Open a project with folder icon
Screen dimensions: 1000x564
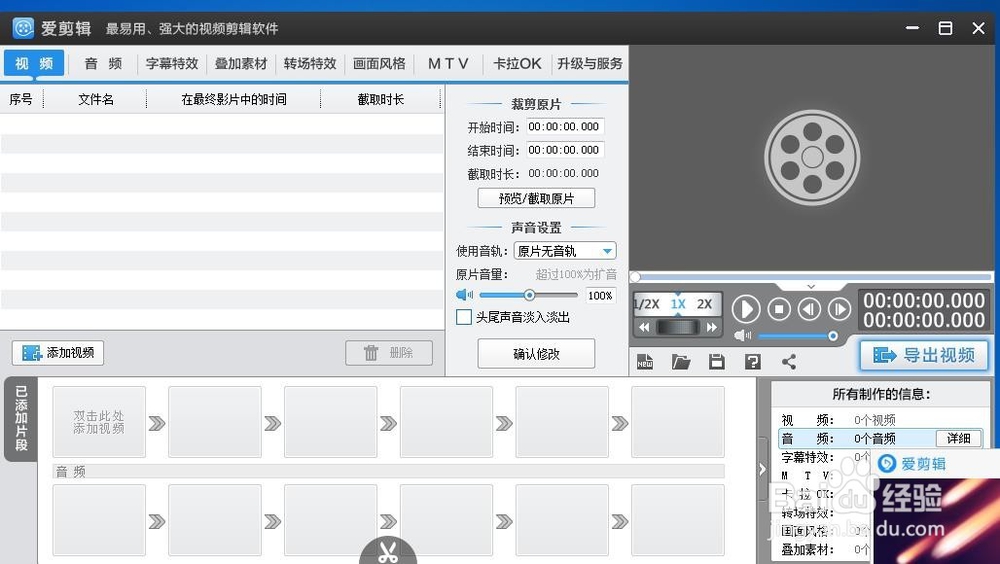[681, 362]
